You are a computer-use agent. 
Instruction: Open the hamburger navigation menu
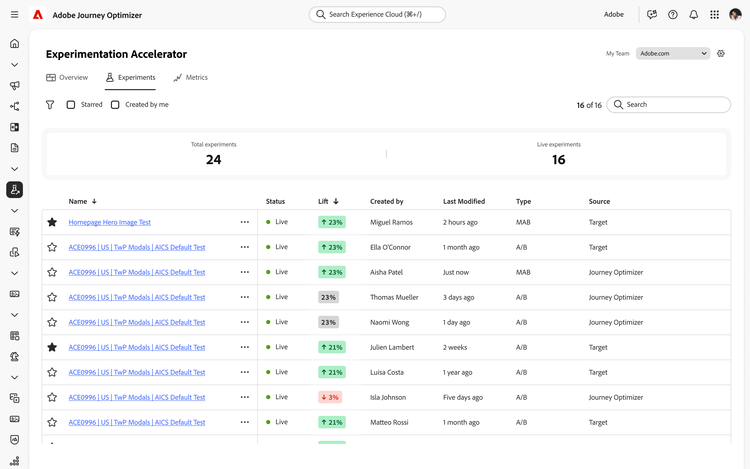14,15
